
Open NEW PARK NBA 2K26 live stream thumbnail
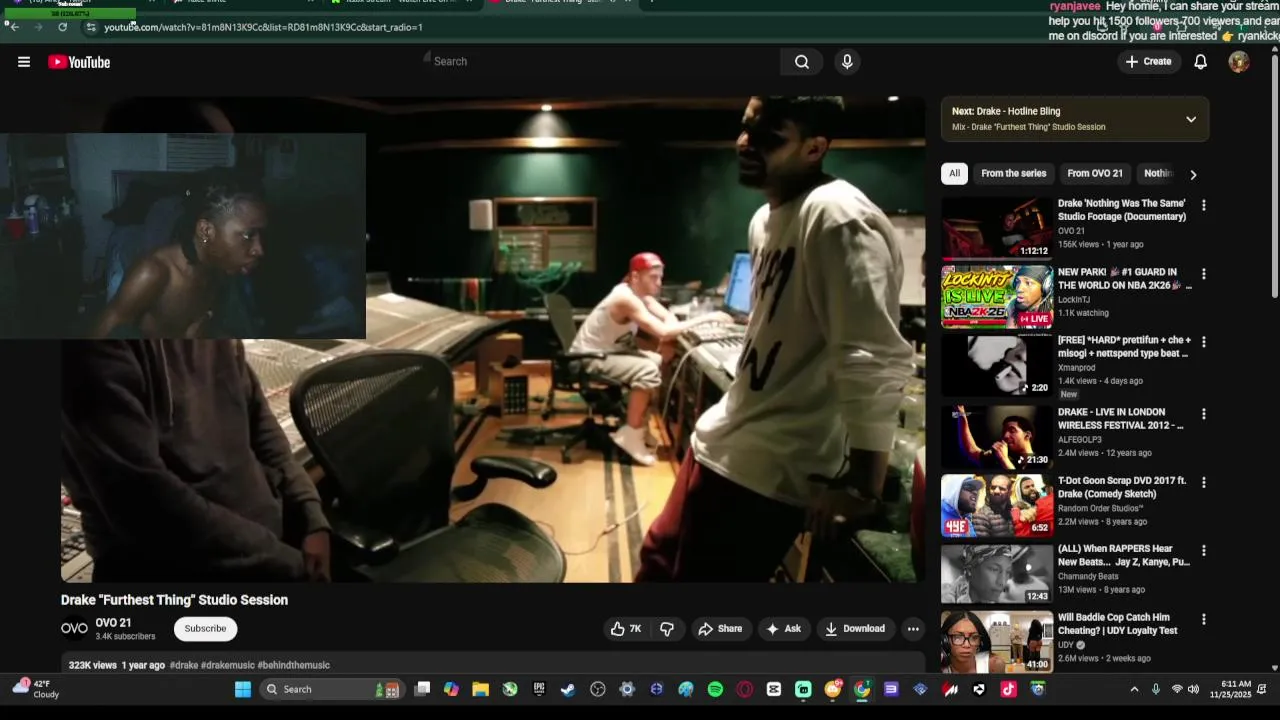tap(997, 296)
